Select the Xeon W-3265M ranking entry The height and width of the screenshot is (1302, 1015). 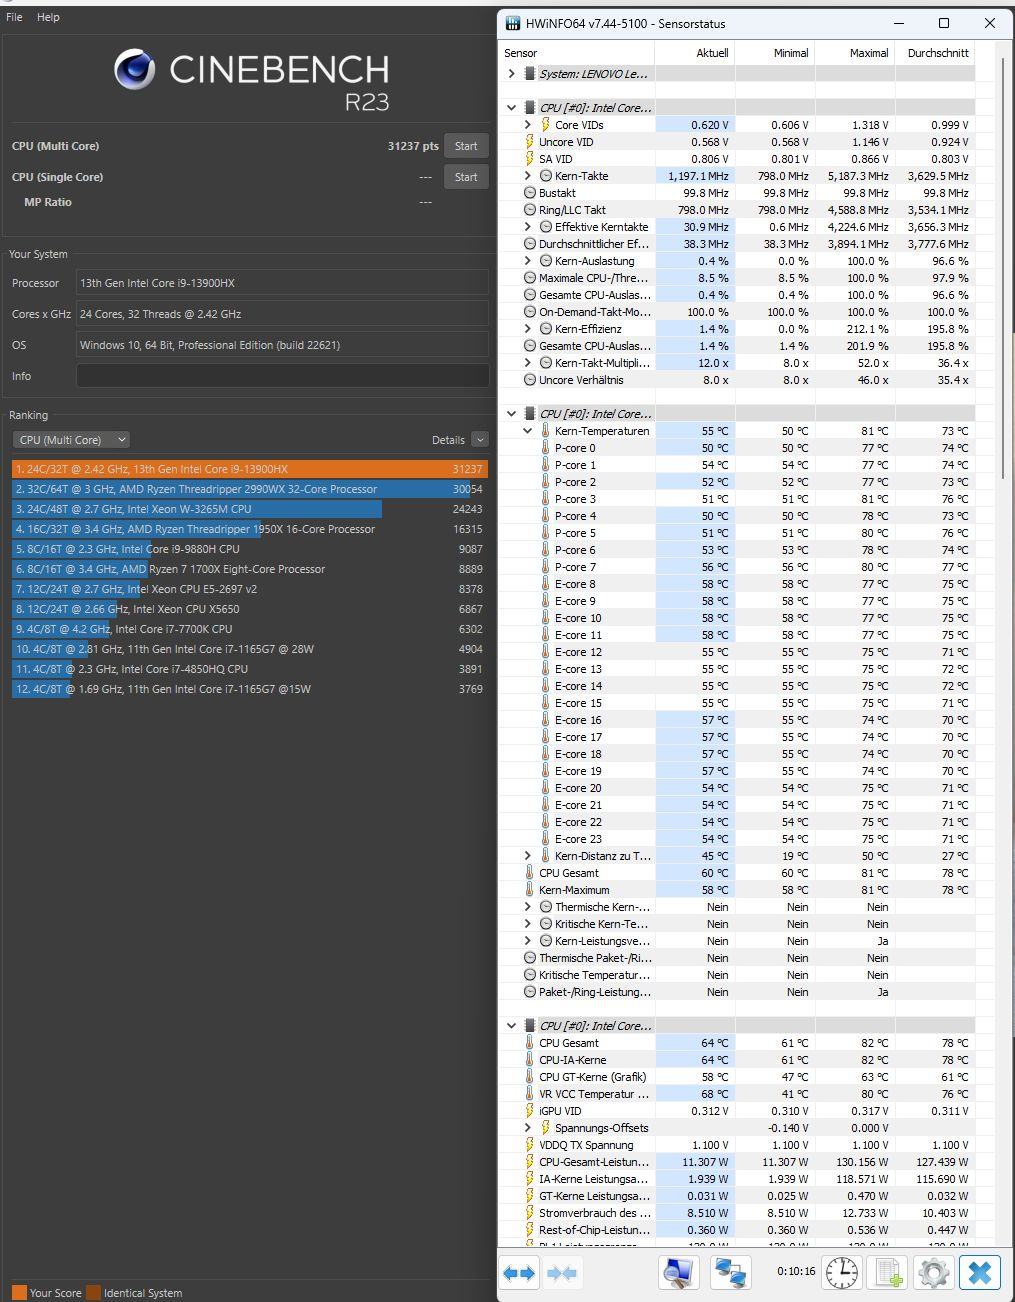pyautogui.click(x=250, y=509)
